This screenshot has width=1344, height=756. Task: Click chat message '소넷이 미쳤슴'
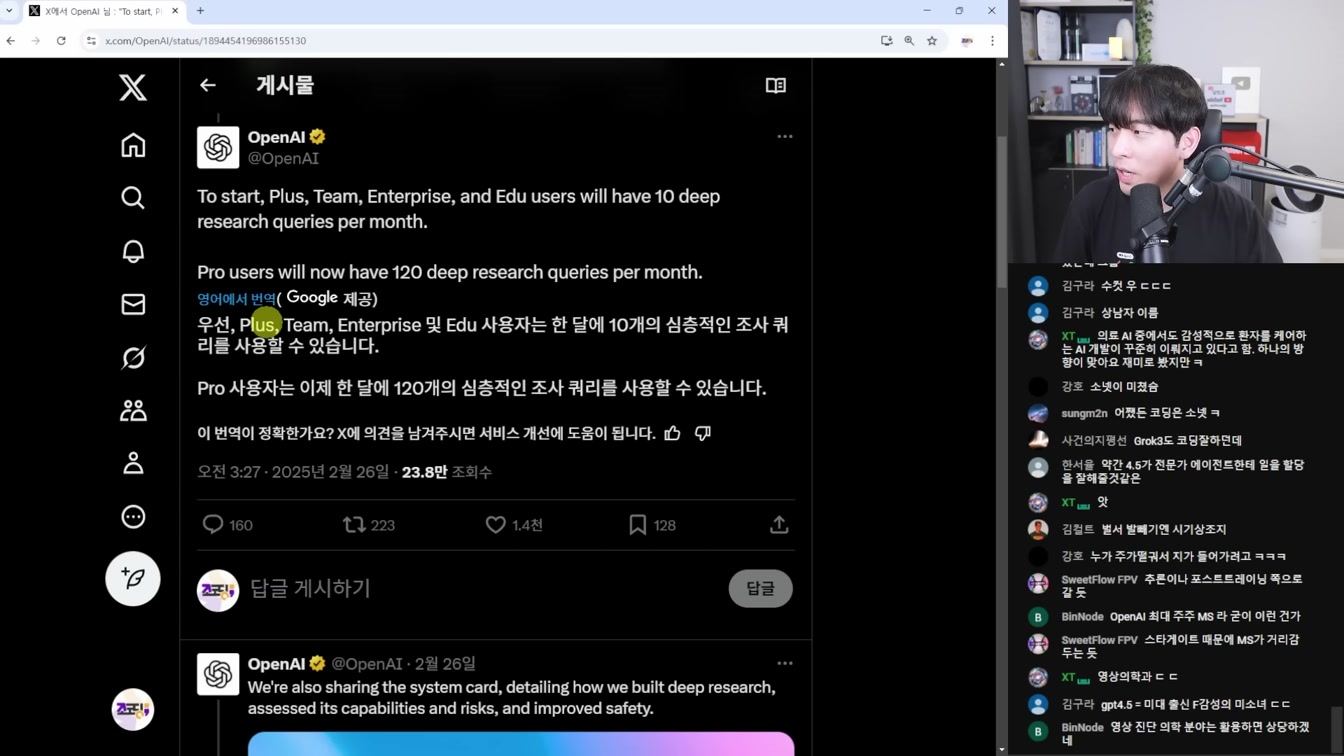tap(1124, 386)
